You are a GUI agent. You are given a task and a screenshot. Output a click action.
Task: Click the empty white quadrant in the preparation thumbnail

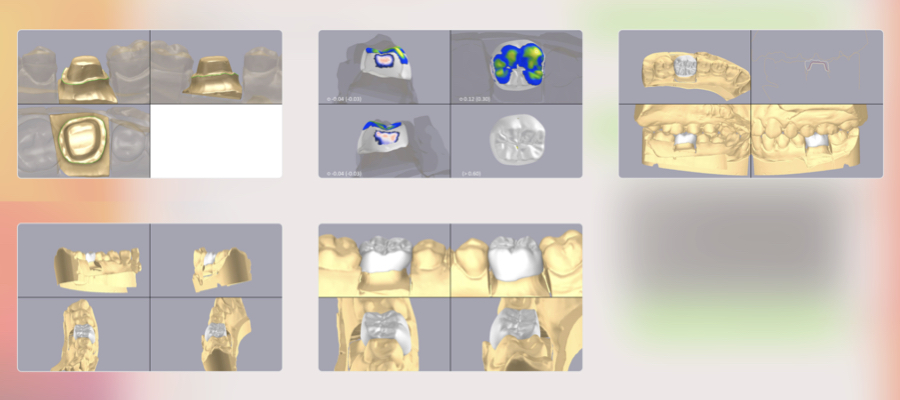coord(216,141)
